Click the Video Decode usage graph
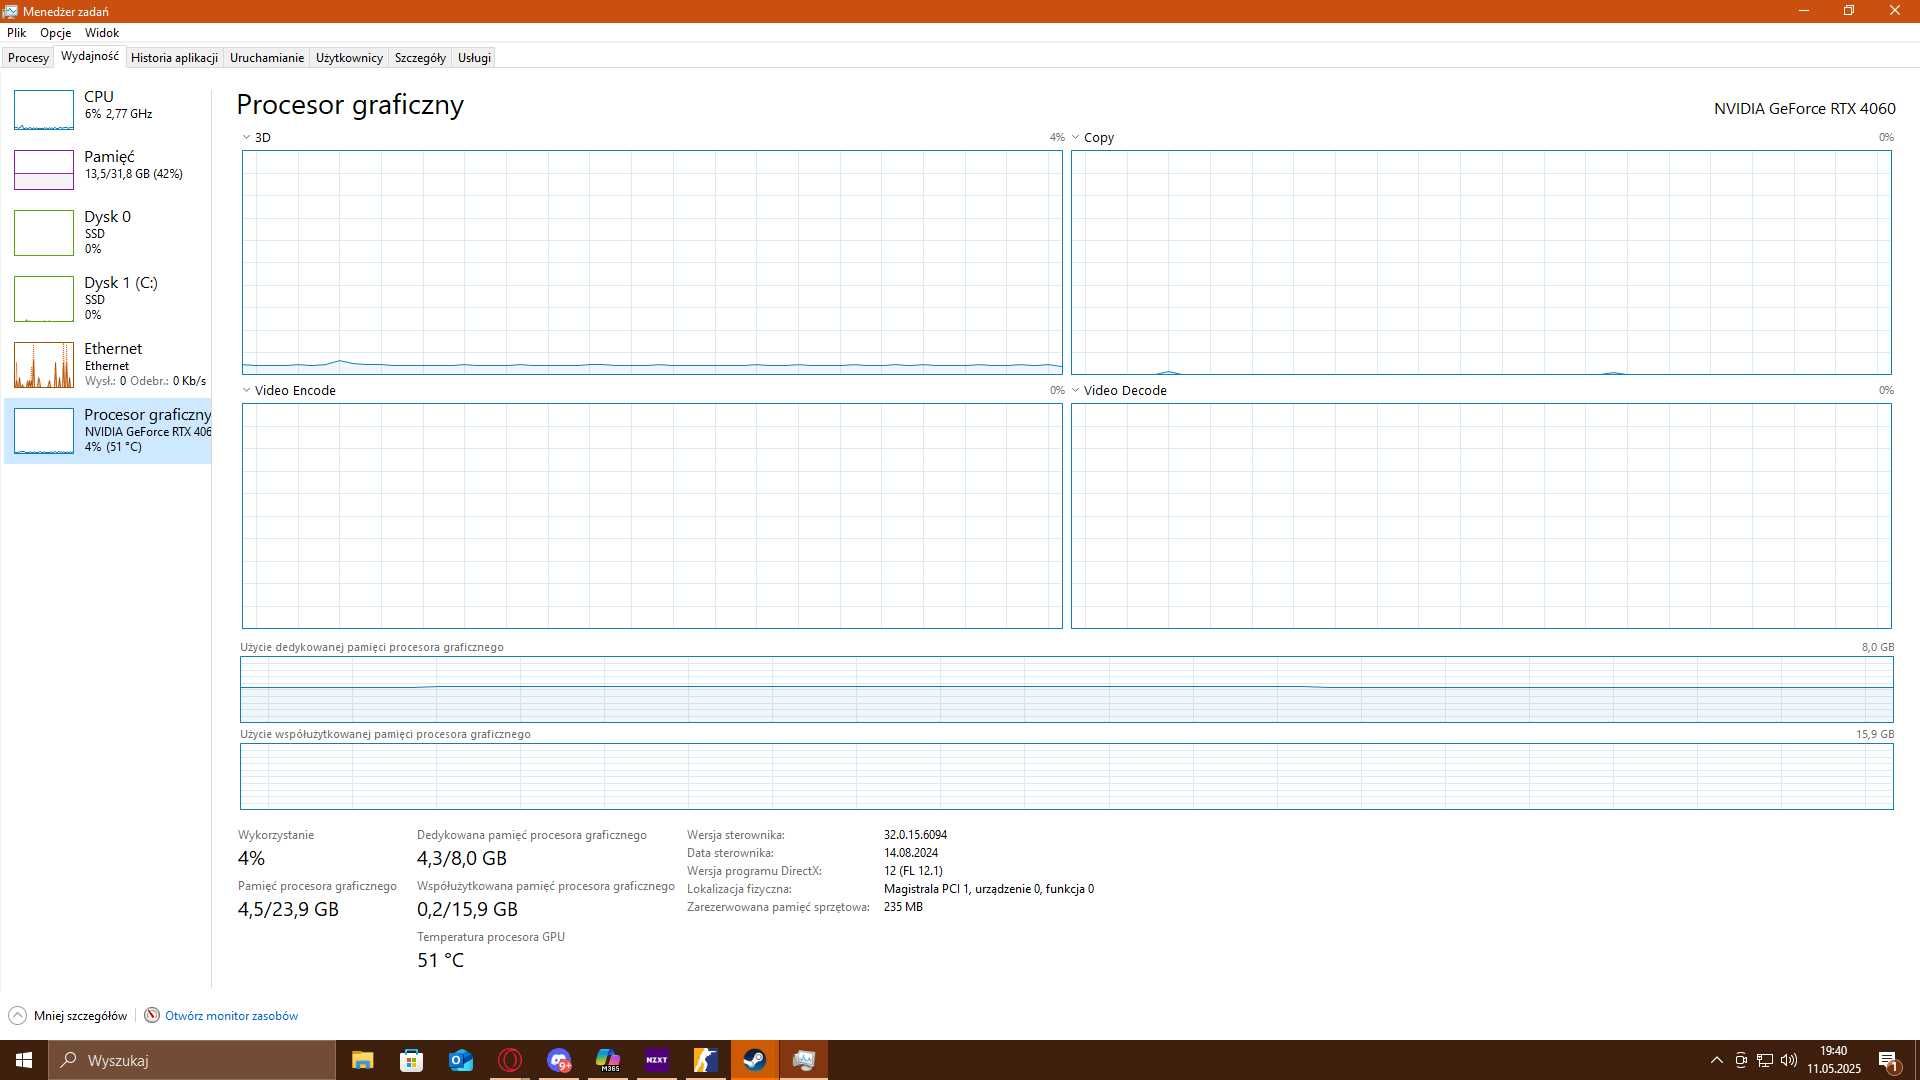 pos(1481,516)
